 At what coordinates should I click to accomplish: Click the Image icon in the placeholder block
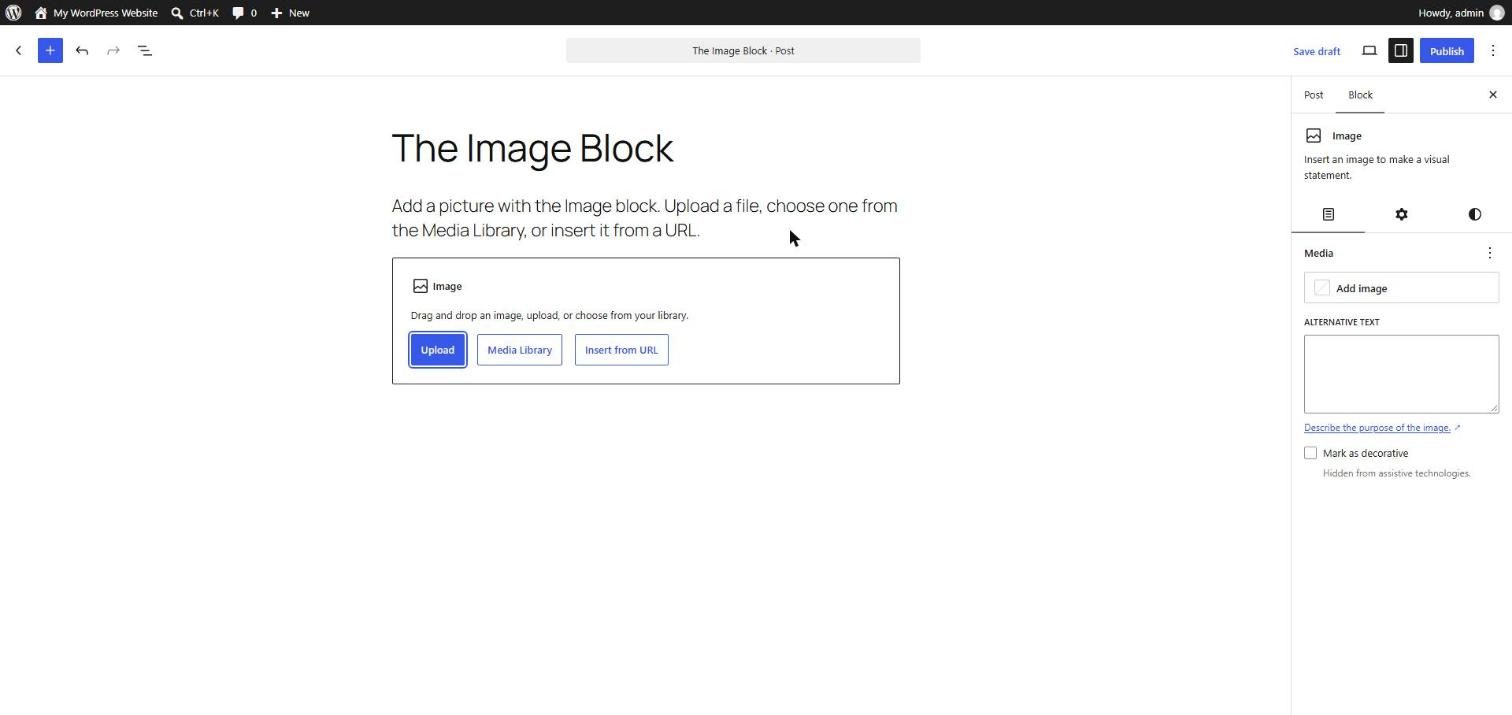(420, 286)
